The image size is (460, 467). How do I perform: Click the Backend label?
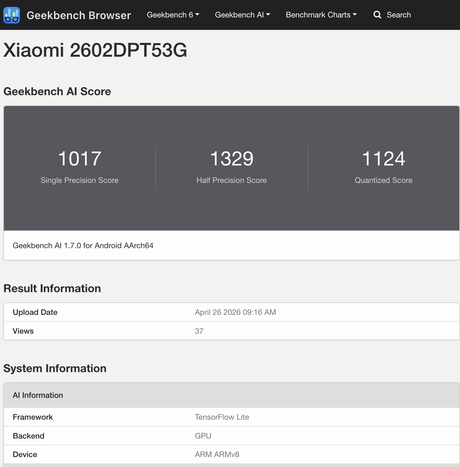(28, 436)
